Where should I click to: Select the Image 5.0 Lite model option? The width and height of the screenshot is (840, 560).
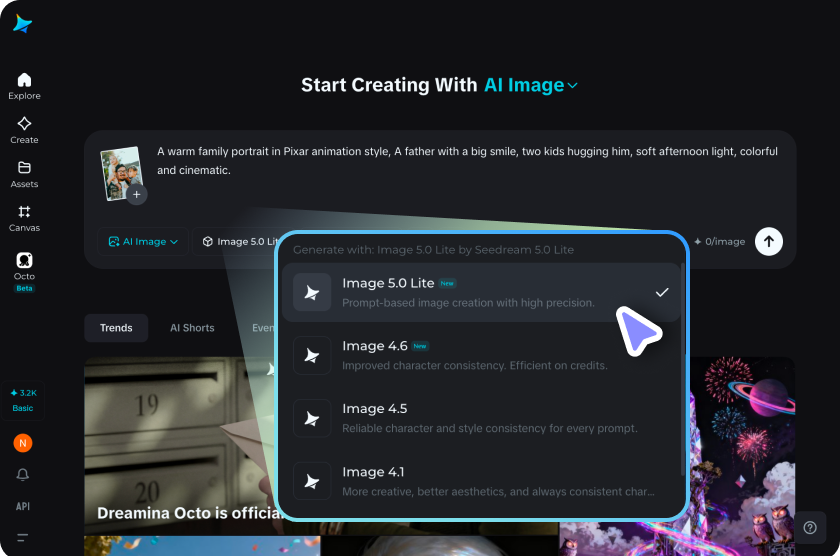pos(481,293)
